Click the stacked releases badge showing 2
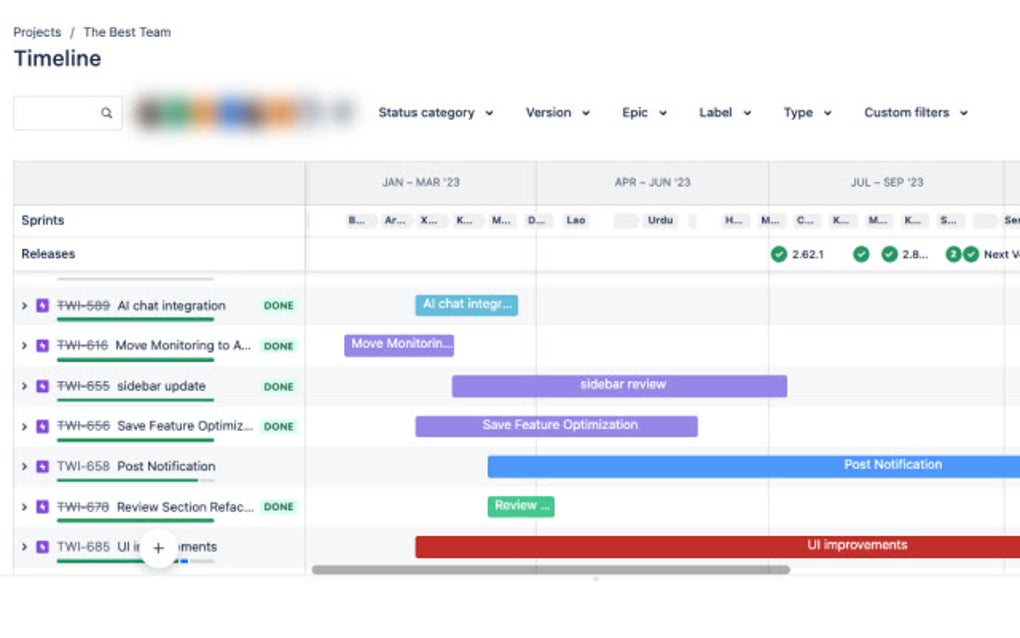Viewport: 1020px width, 638px height. pyautogui.click(x=954, y=254)
